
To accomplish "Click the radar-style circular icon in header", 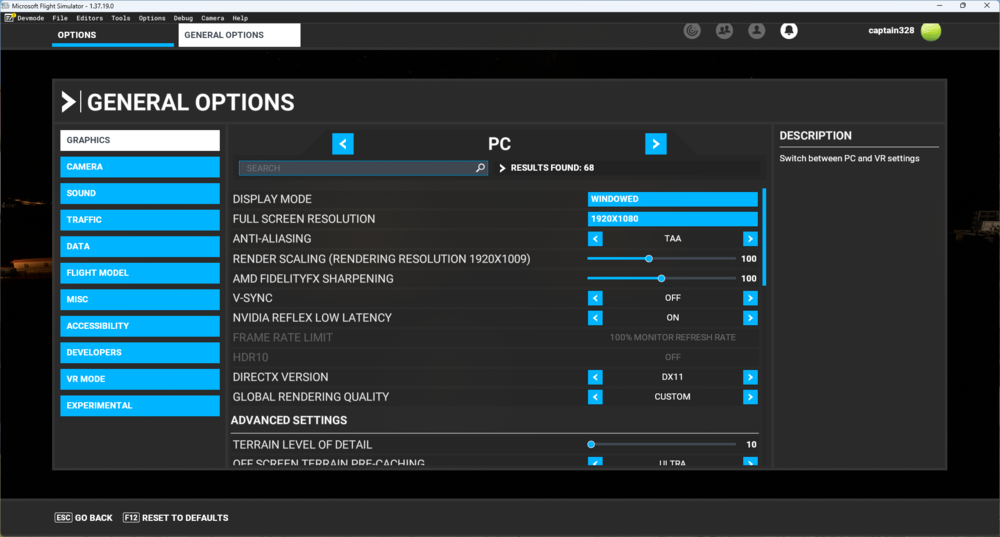I will (692, 31).
